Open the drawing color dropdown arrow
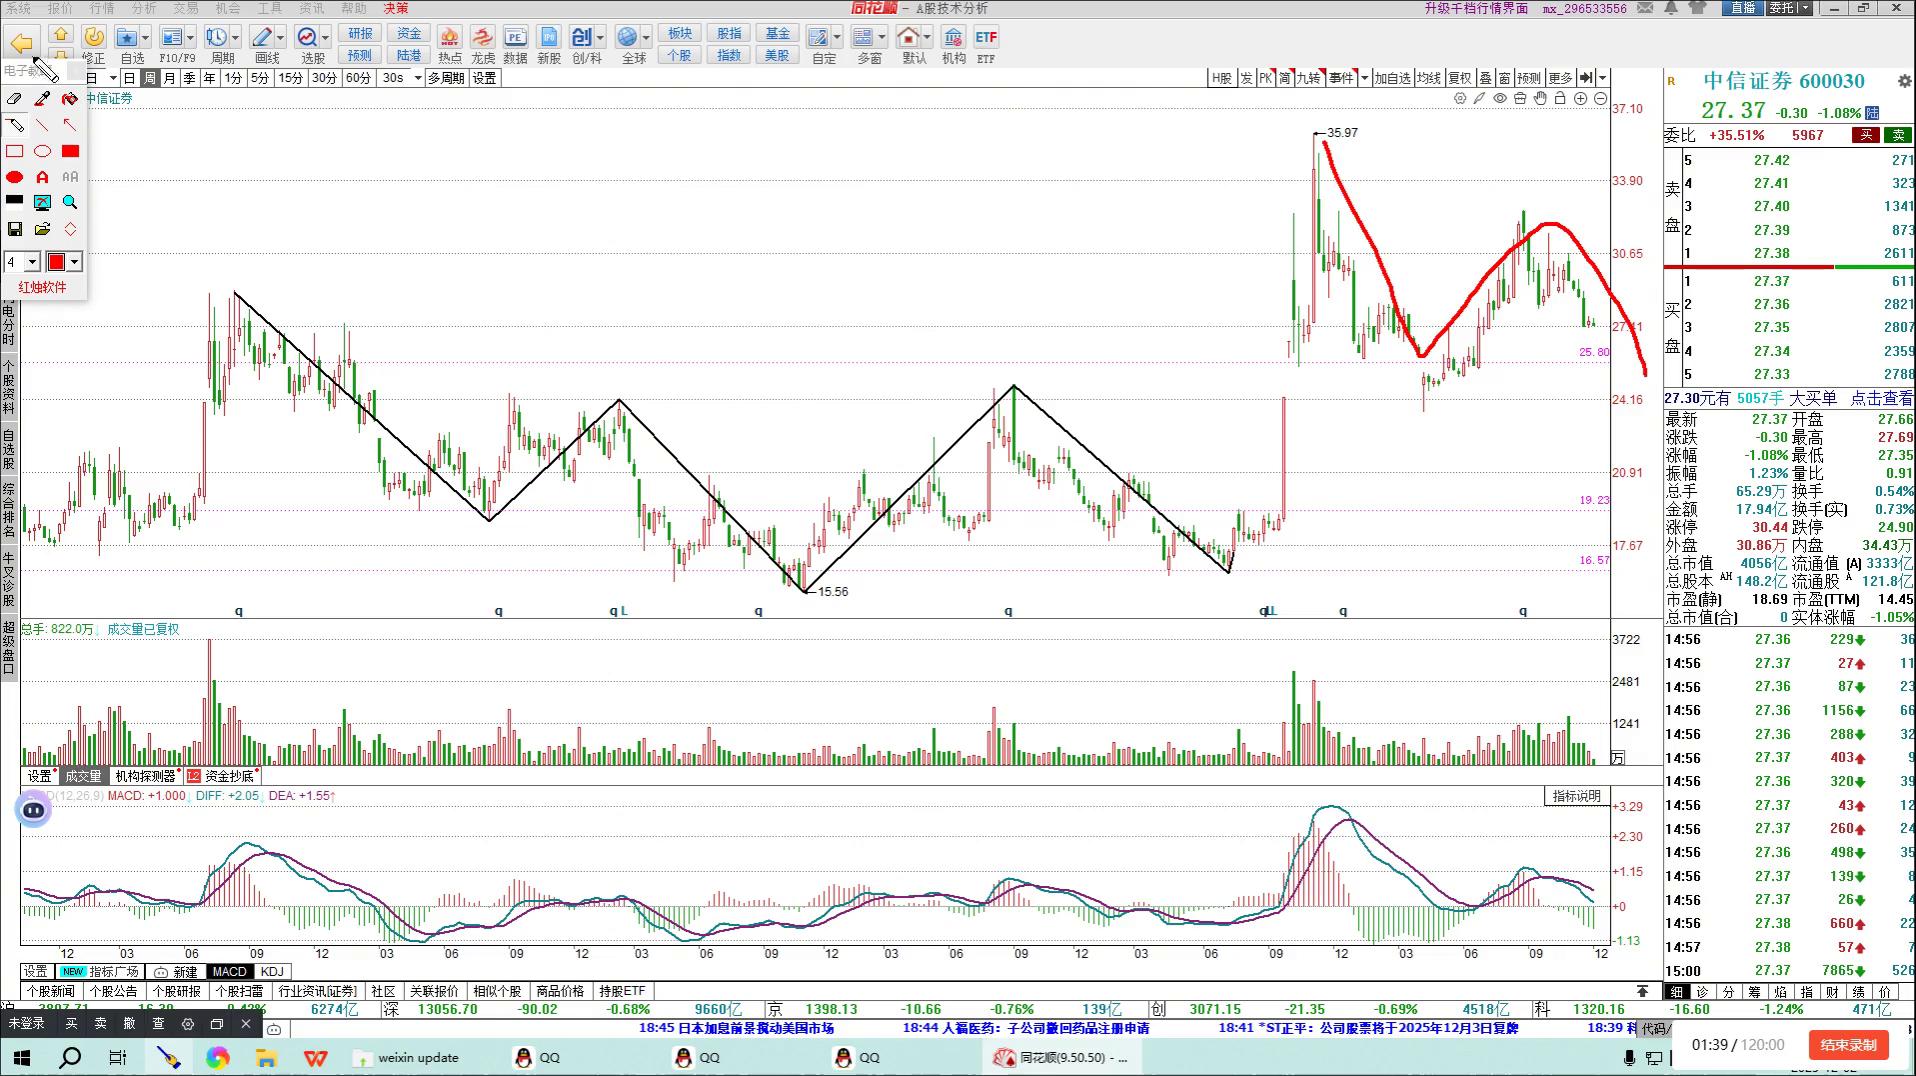 tap(75, 262)
